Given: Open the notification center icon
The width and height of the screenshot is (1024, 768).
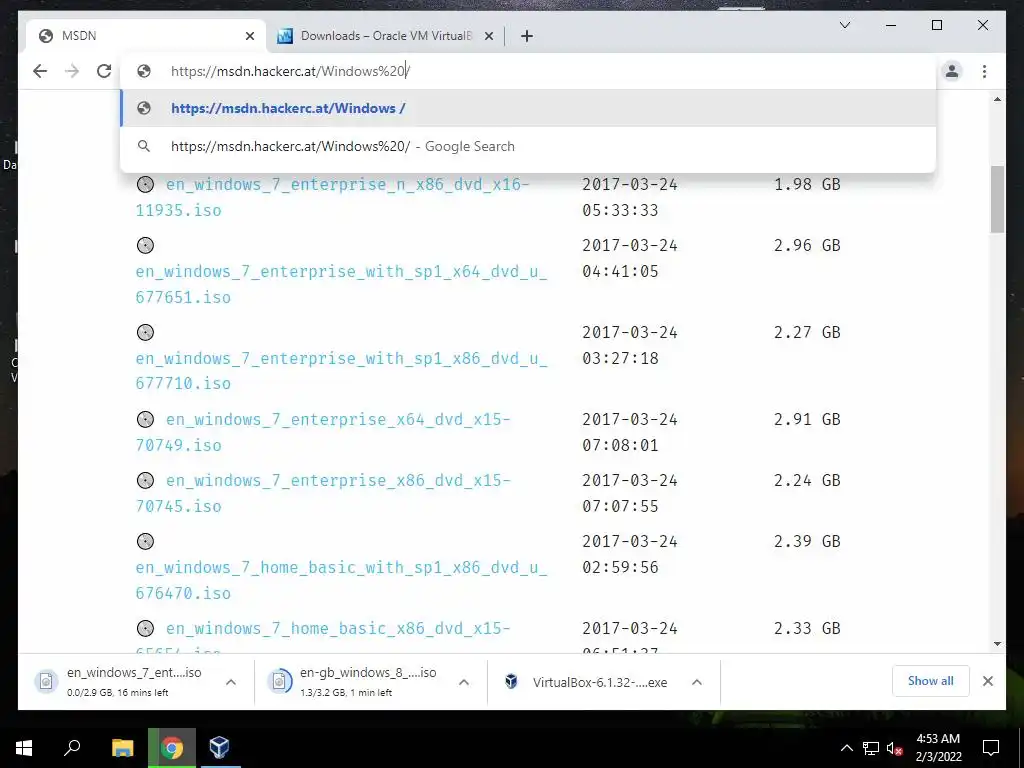Looking at the screenshot, I should (991, 748).
